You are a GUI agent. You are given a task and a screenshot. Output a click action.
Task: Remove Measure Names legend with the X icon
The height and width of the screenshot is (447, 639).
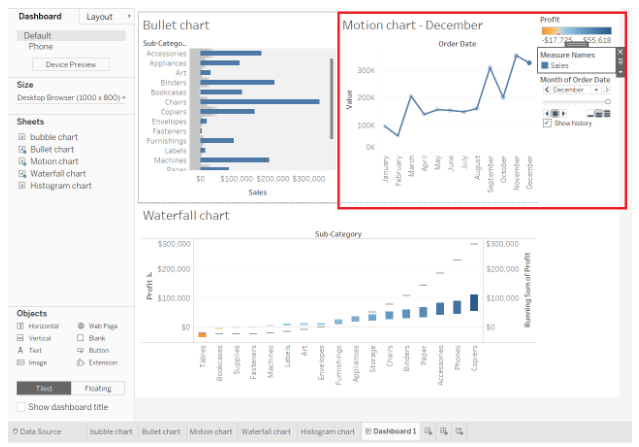click(x=620, y=51)
